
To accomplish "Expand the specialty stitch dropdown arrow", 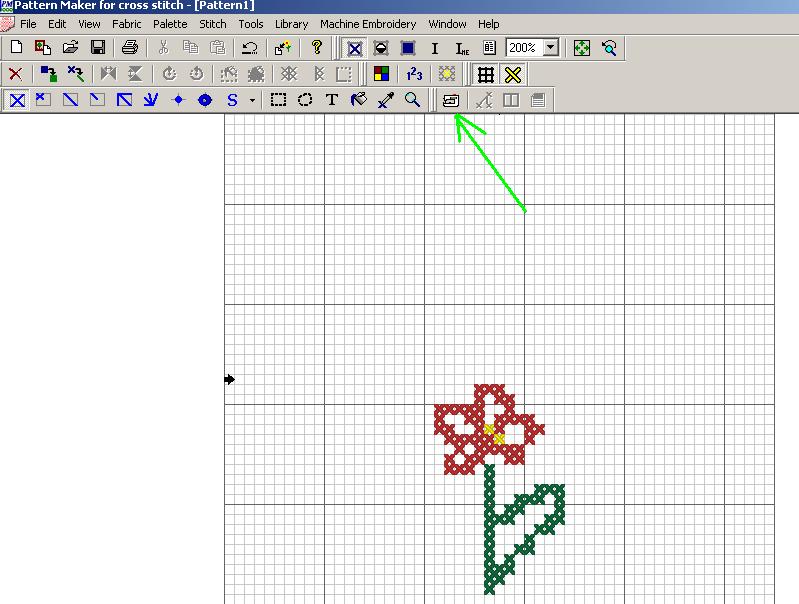I will click(252, 100).
